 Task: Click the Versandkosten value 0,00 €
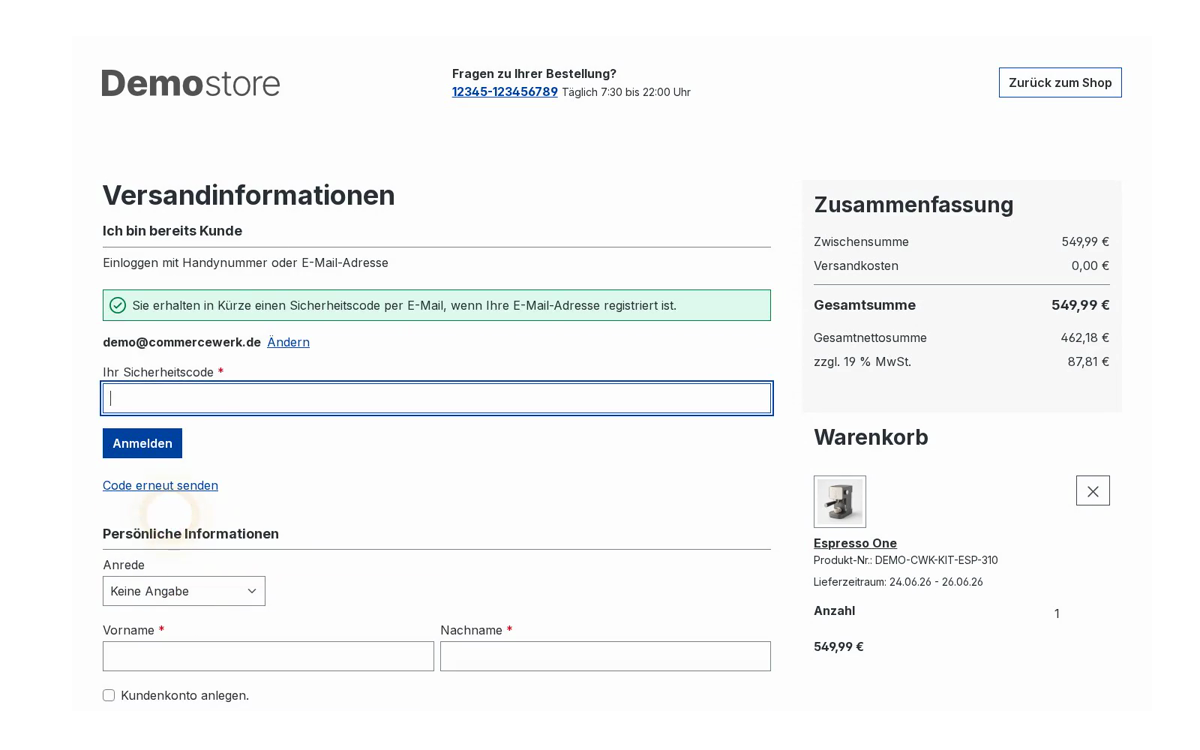pyautogui.click(x=1090, y=266)
